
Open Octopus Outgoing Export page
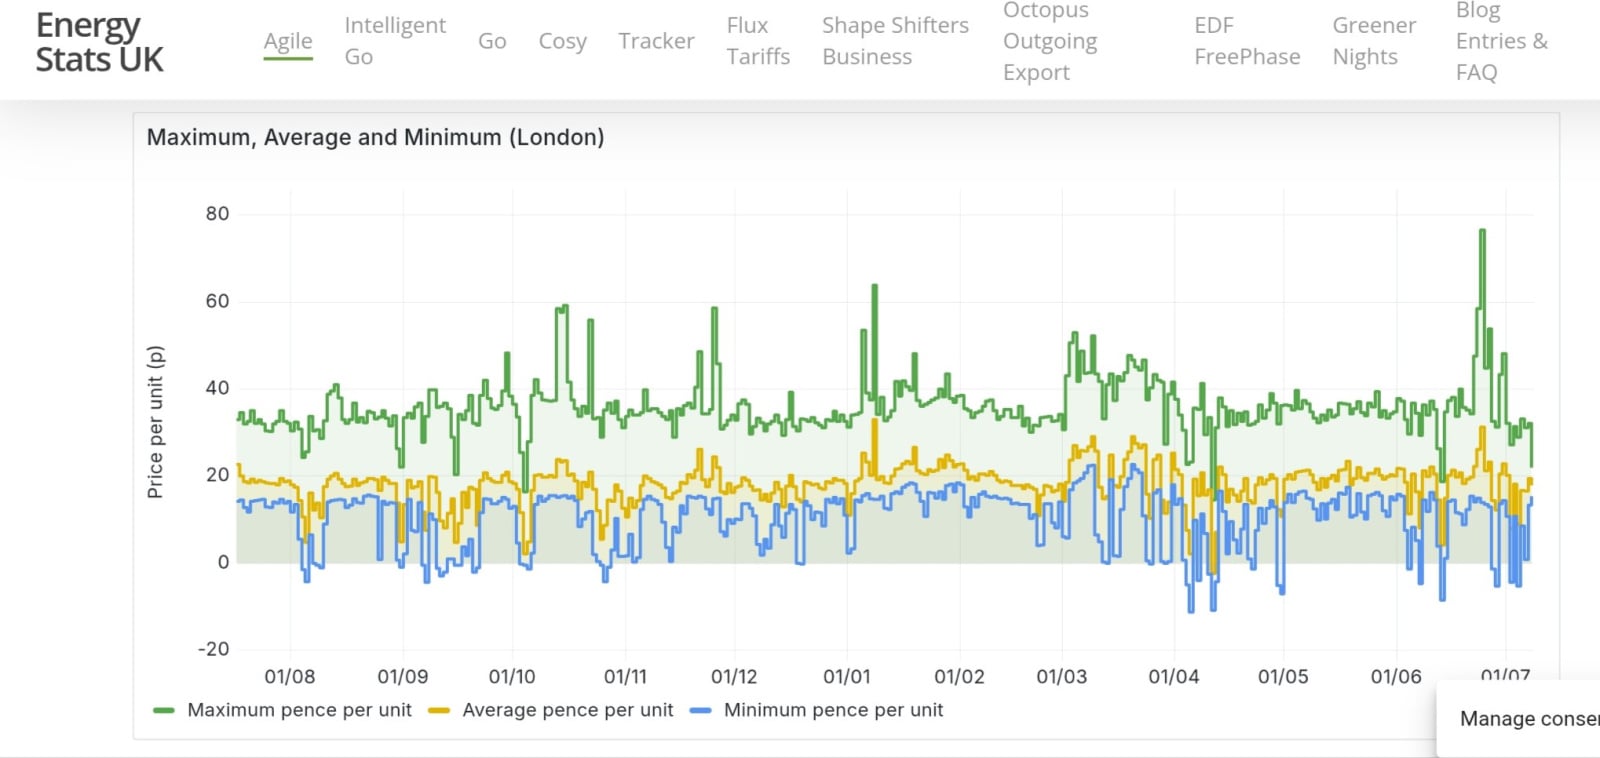pyautogui.click(x=1050, y=41)
